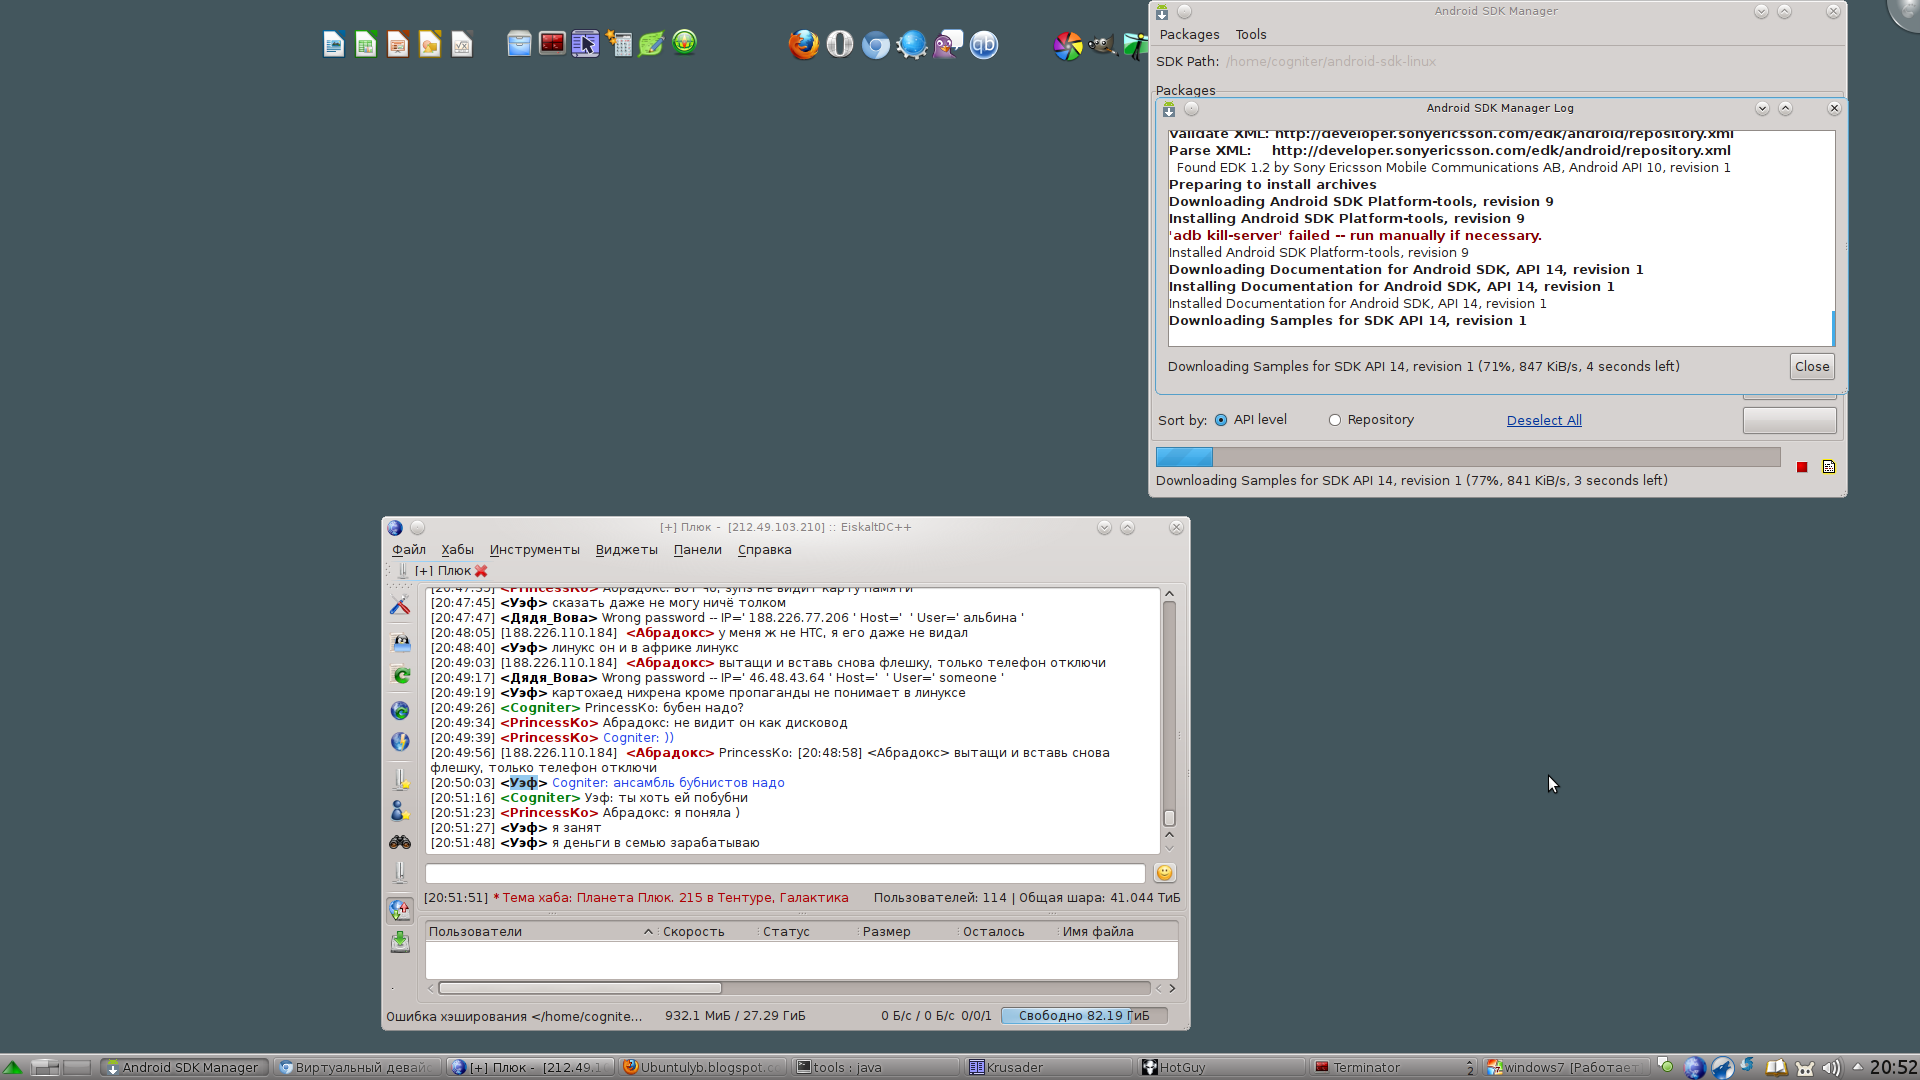Click the chat message input field
Screen dimensions: 1920x1080
coord(785,874)
